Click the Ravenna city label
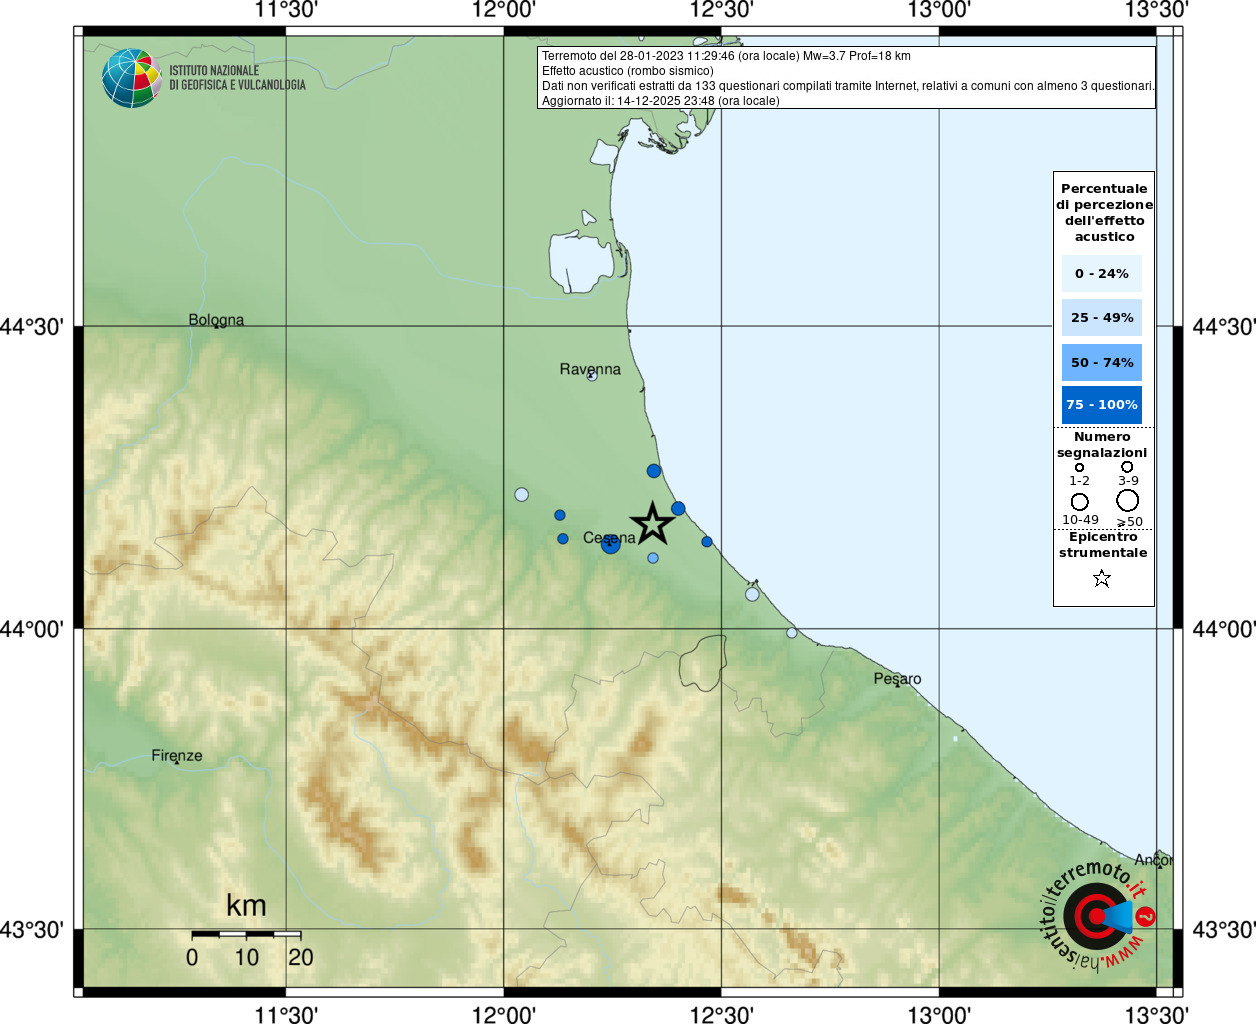The height and width of the screenshot is (1024, 1256). pyautogui.click(x=590, y=369)
